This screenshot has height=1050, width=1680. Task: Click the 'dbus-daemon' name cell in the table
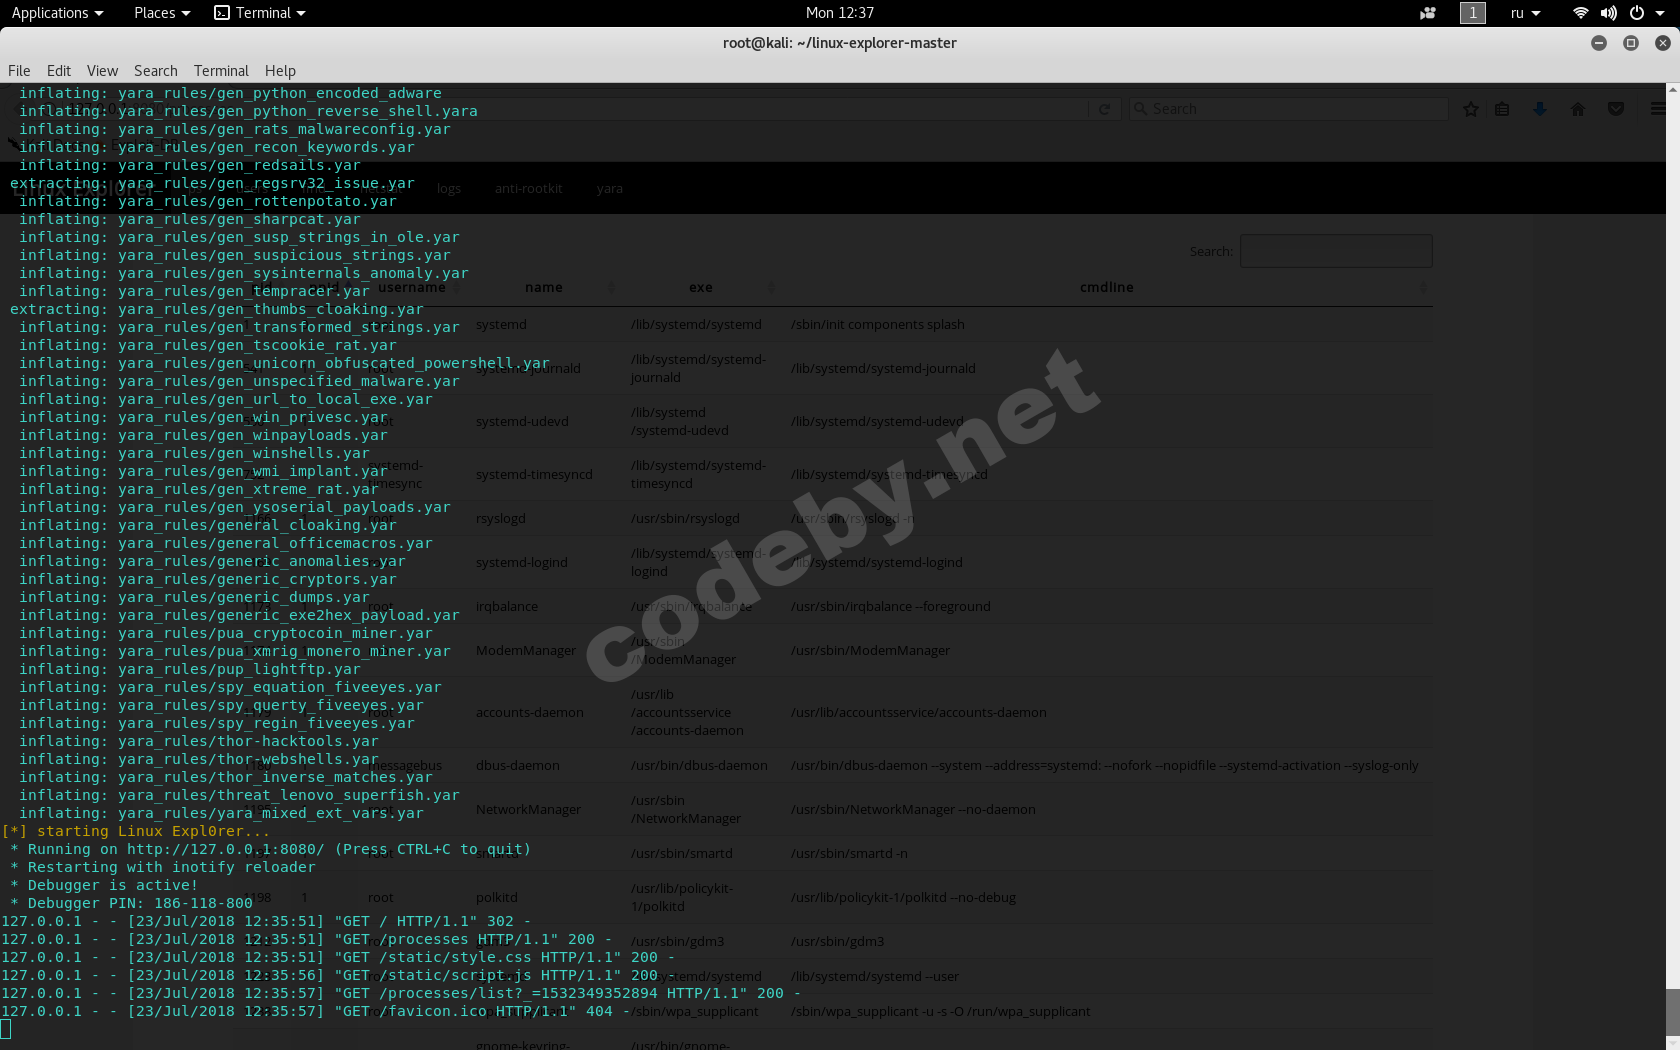(518, 766)
